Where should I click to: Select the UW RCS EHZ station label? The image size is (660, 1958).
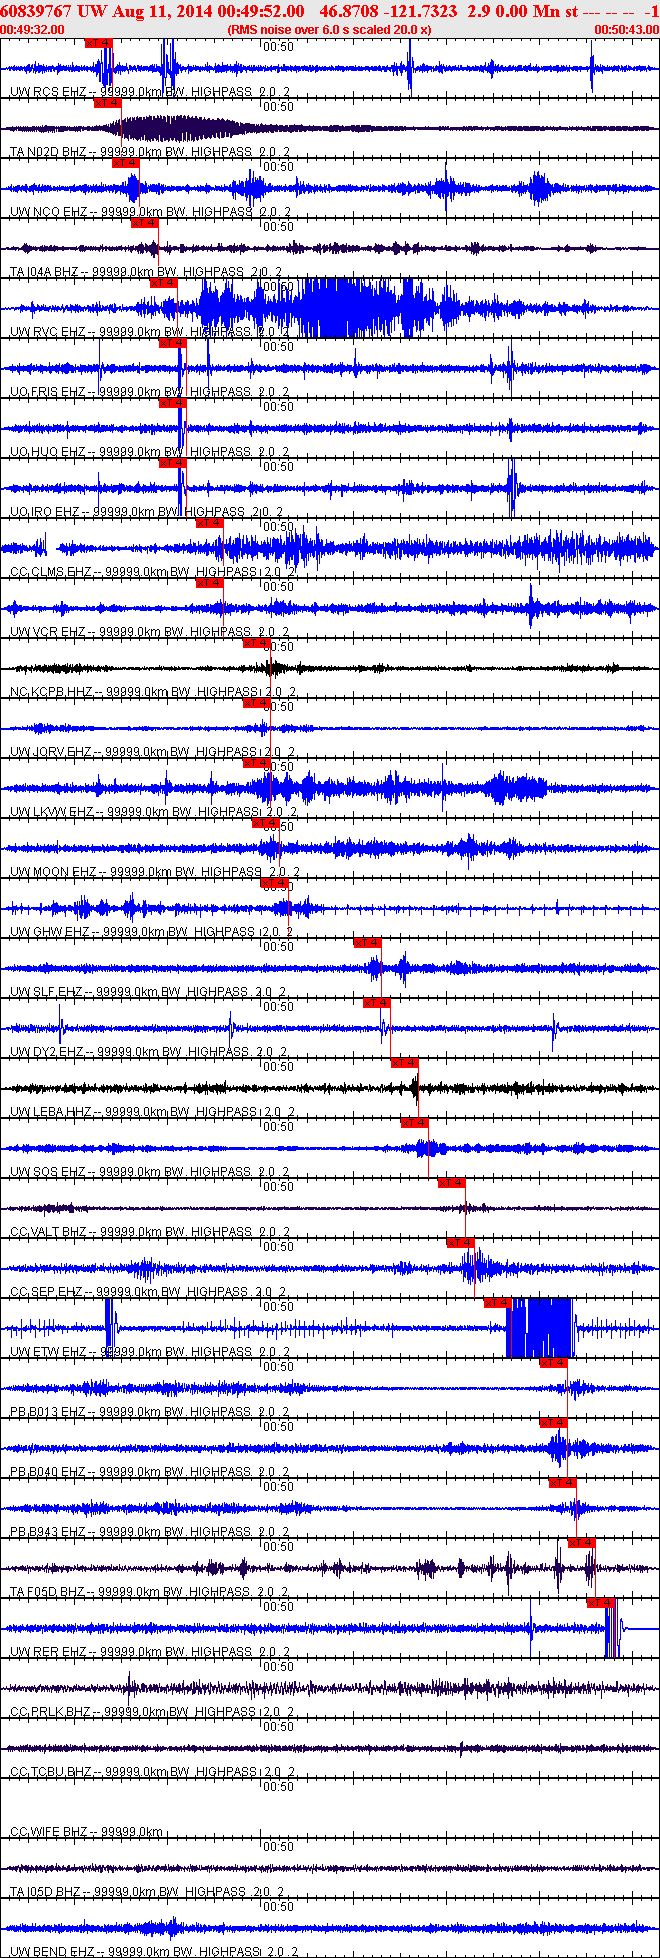tap(50, 92)
